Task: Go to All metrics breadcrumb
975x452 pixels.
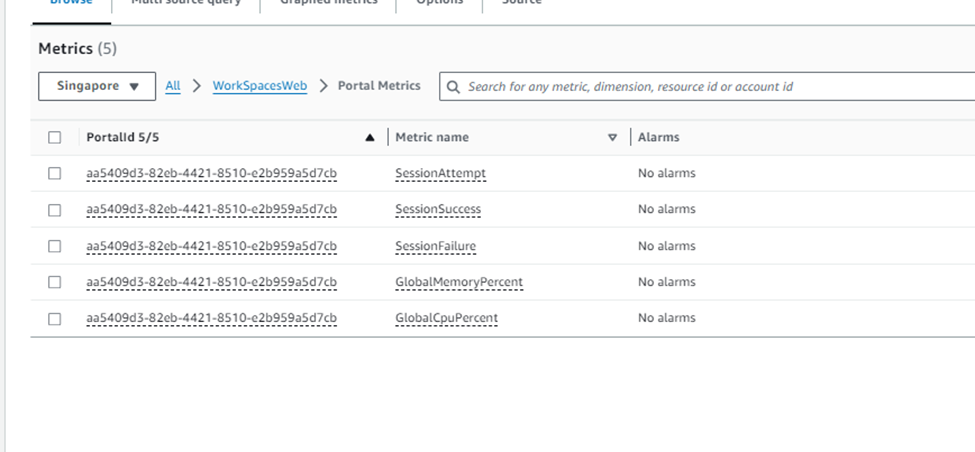Action: tap(173, 86)
